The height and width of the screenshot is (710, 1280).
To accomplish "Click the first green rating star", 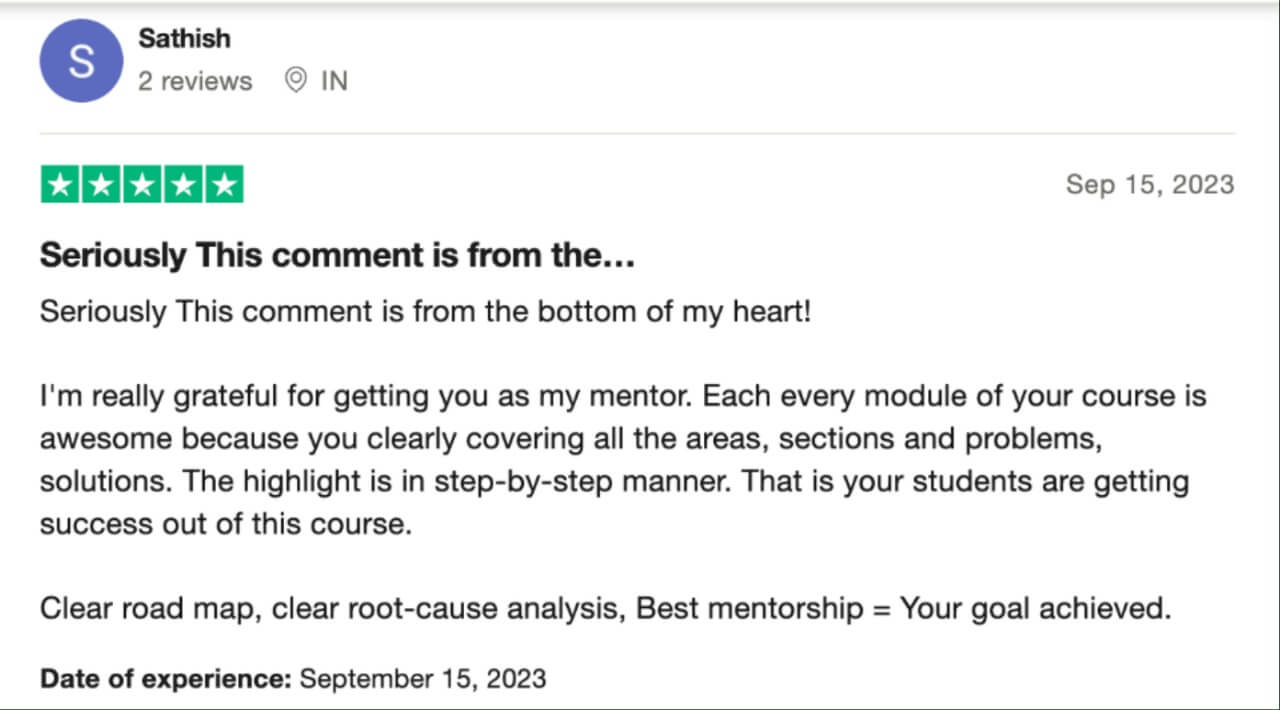I will point(60,185).
